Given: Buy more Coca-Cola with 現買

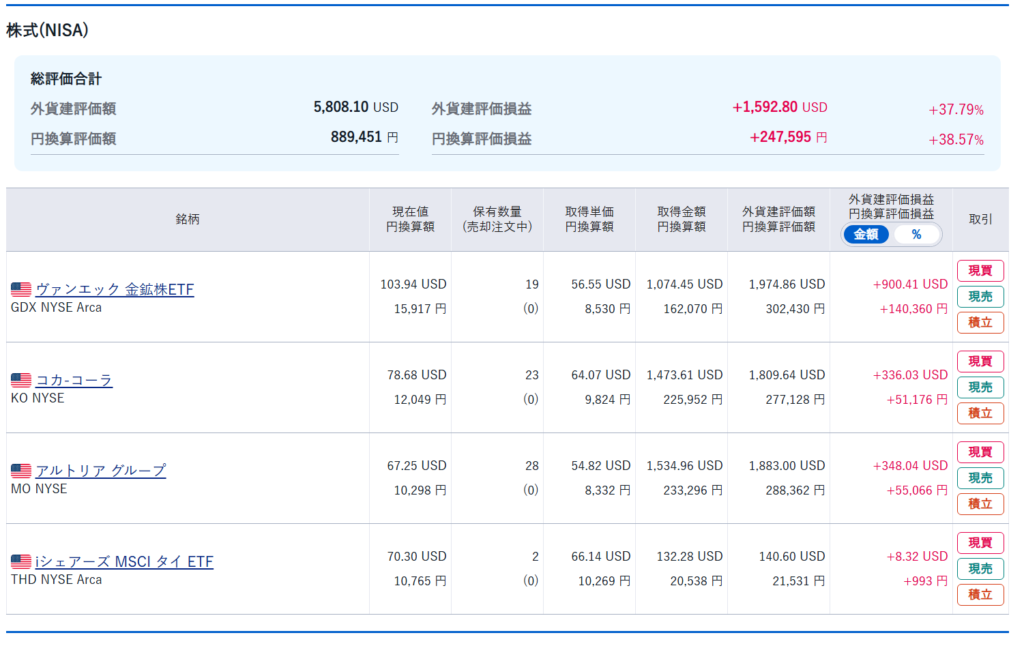Looking at the screenshot, I should click(980, 362).
